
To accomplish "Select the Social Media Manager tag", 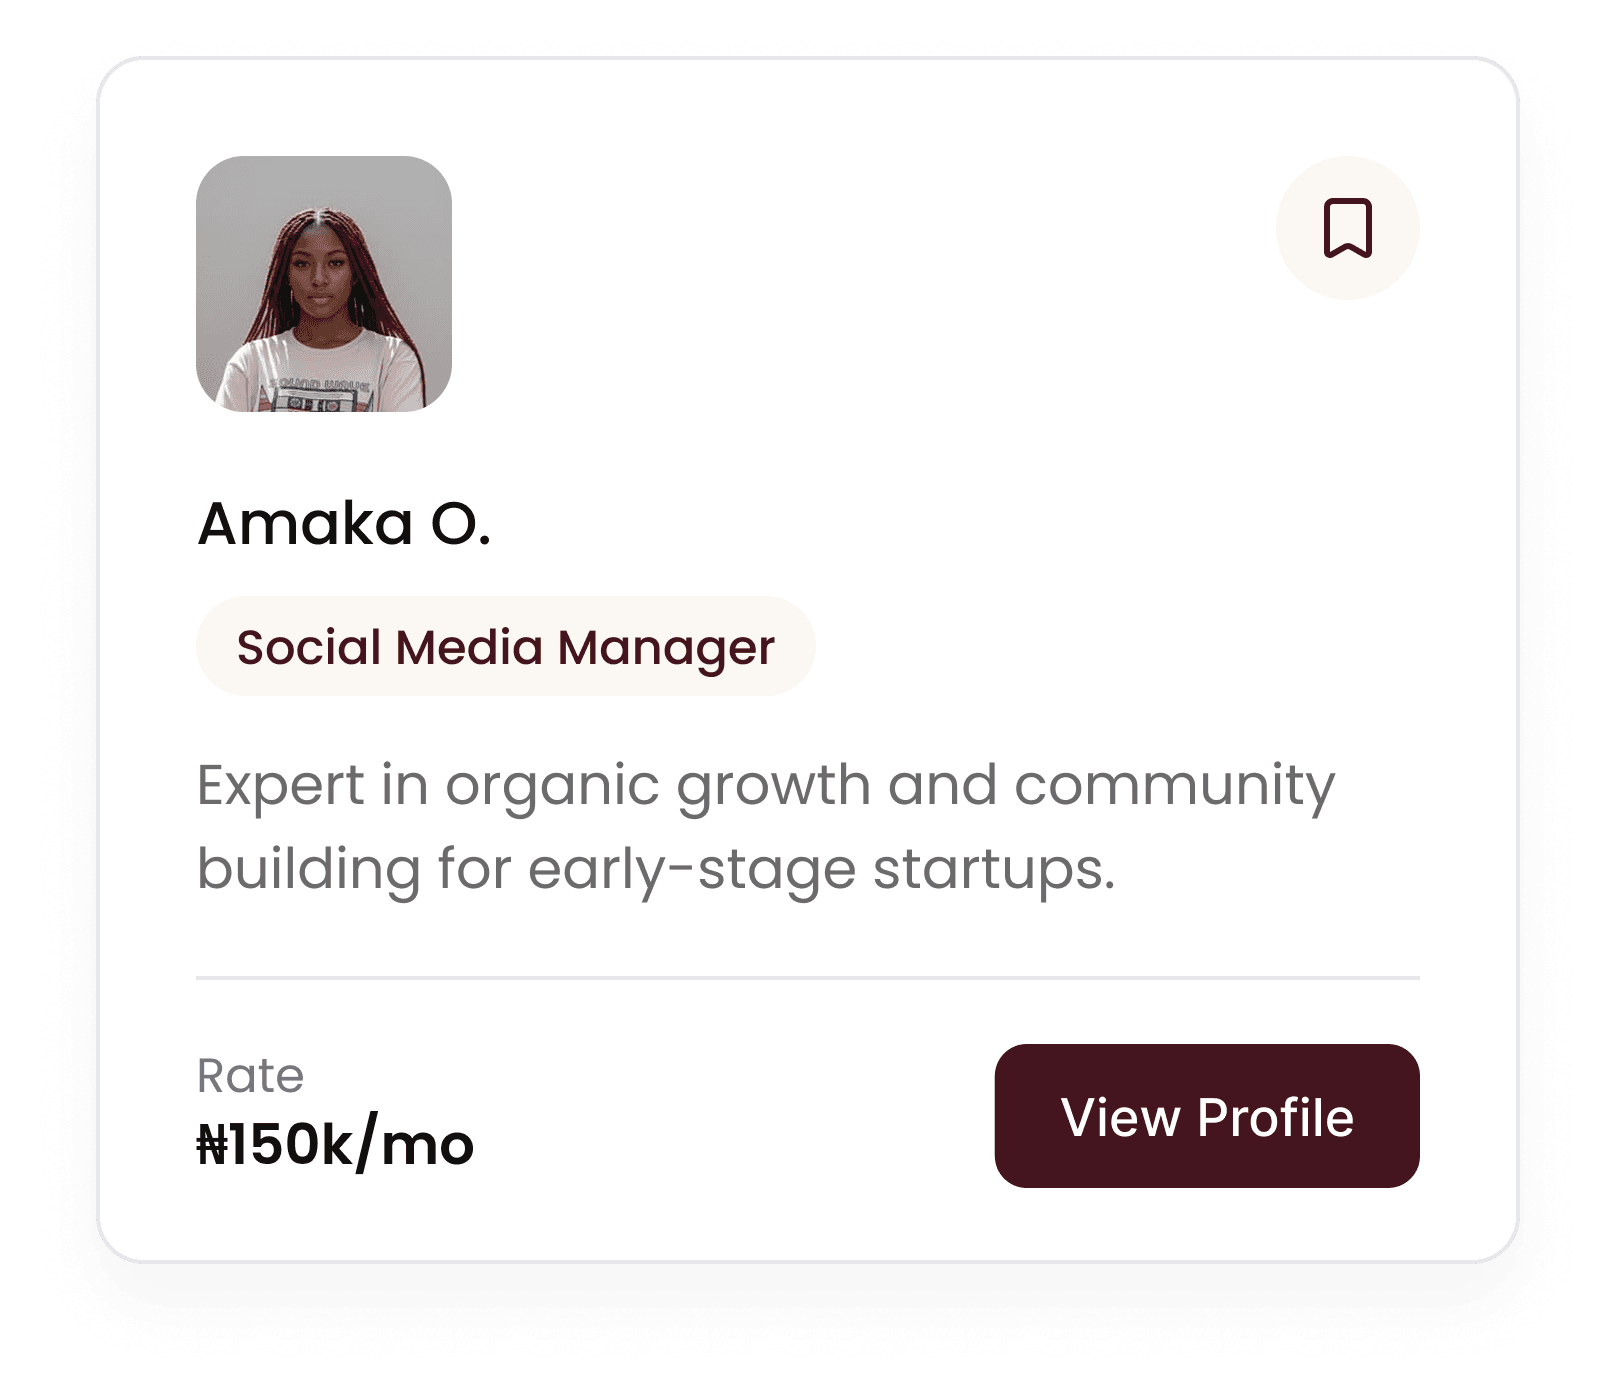I will (x=506, y=646).
